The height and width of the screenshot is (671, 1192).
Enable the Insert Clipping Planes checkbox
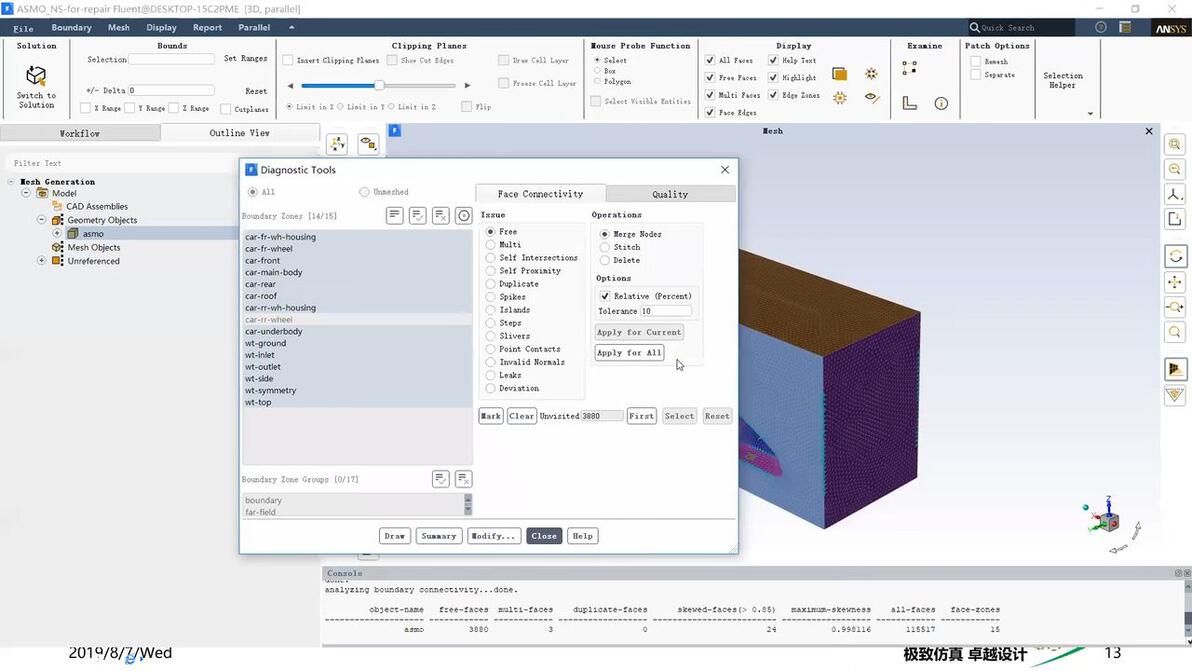[x=288, y=60]
